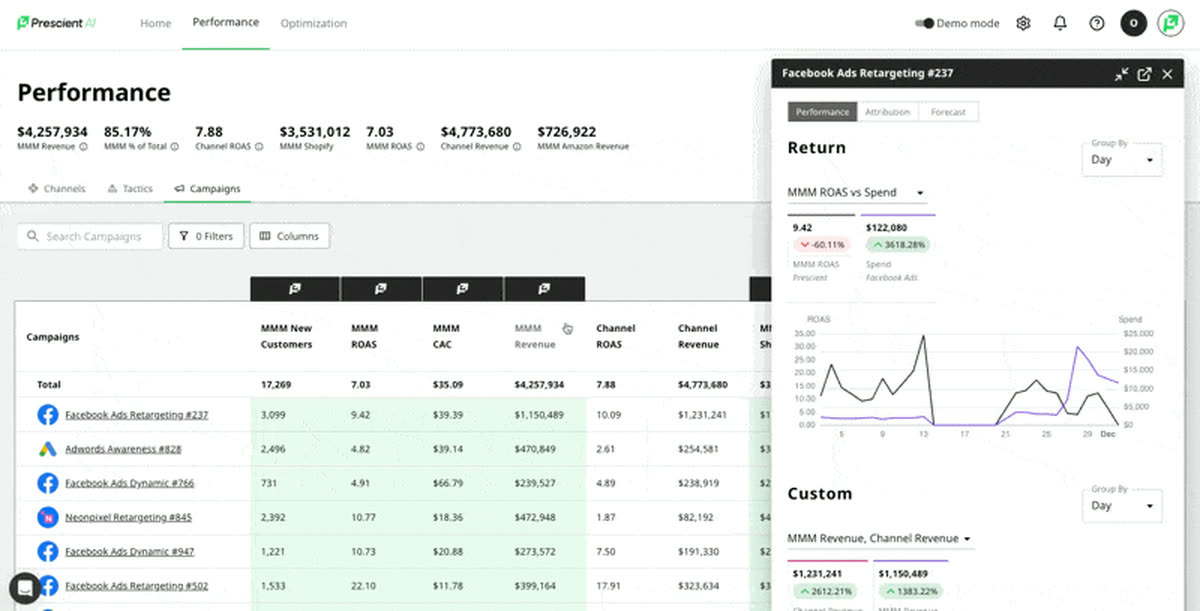1200x611 pixels.
Task: Click the $4,773,680 Channel Revenue total cell
Action: [704, 384]
